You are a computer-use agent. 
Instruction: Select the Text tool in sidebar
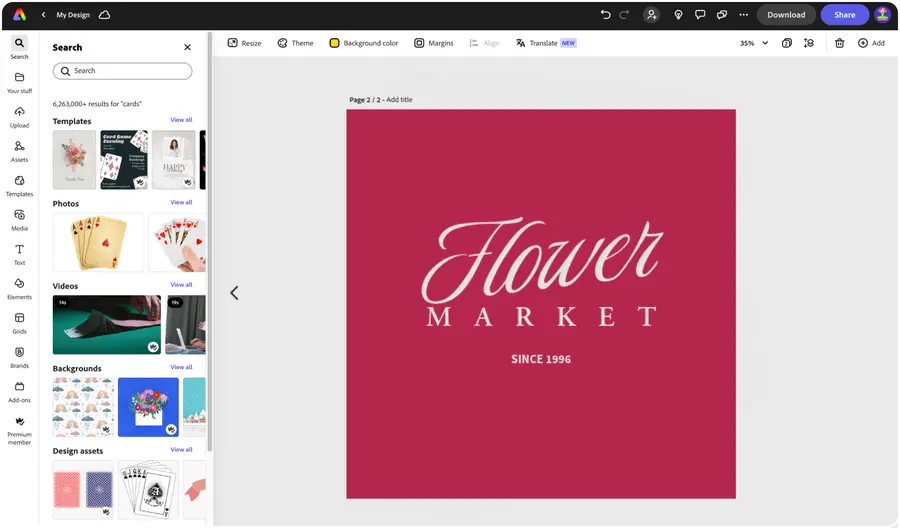pos(19,254)
